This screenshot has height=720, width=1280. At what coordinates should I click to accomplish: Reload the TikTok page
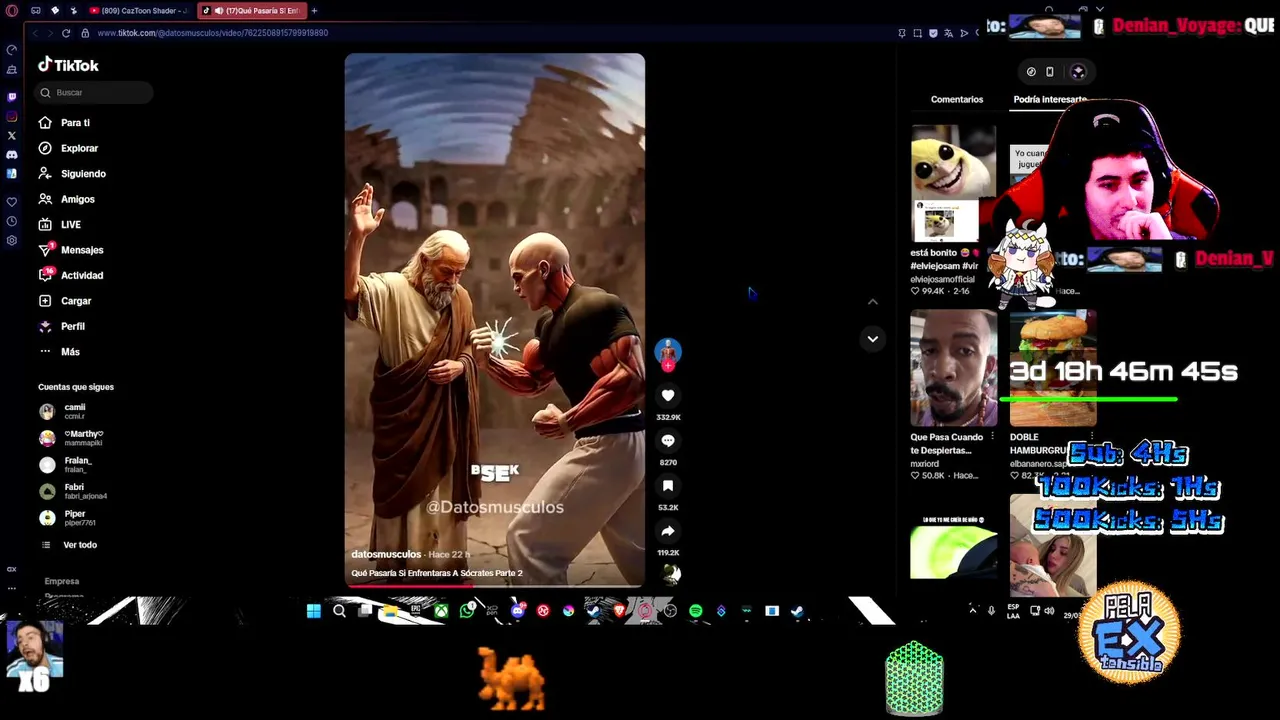click(x=66, y=33)
